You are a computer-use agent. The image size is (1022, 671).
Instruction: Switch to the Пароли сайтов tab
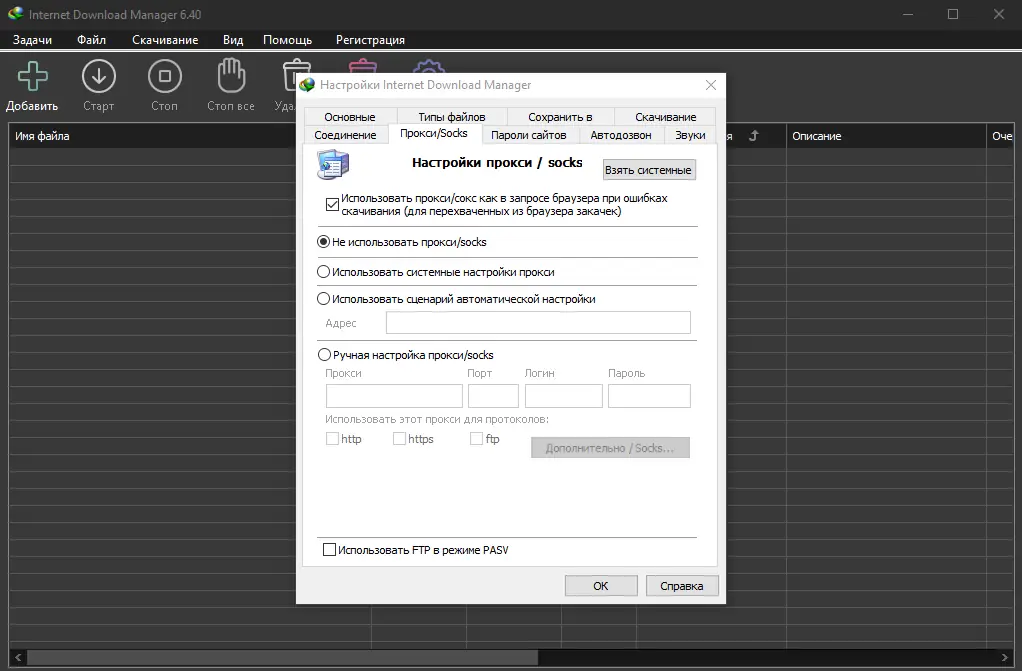[x=529, y=135]
